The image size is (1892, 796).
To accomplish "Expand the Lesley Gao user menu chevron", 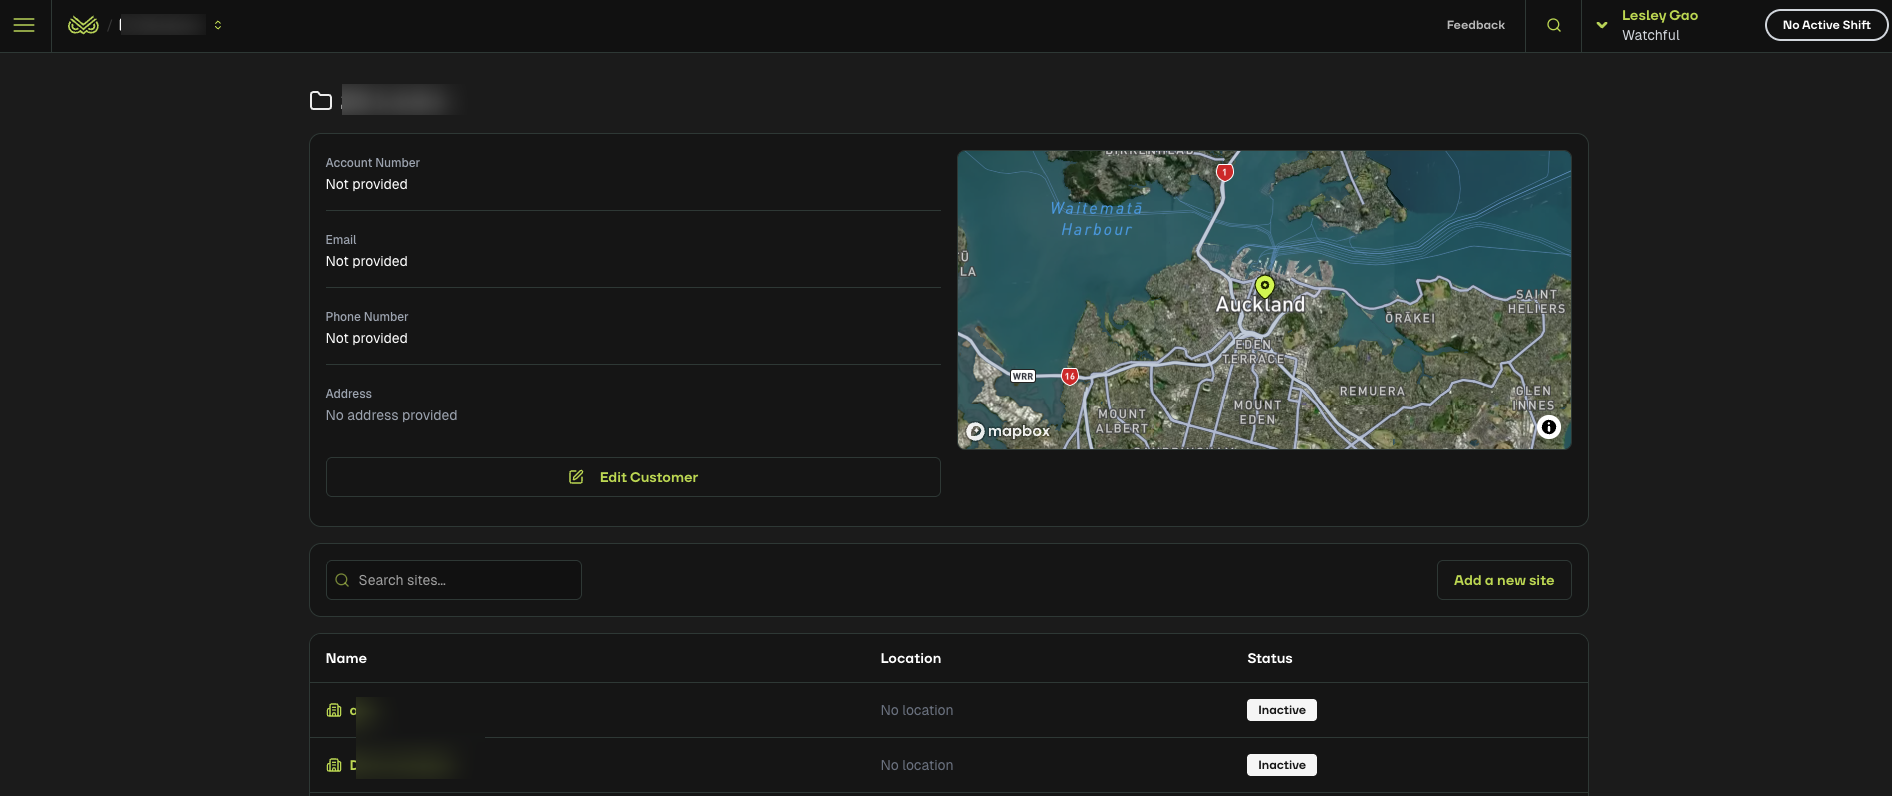I will coord(1602,25).
